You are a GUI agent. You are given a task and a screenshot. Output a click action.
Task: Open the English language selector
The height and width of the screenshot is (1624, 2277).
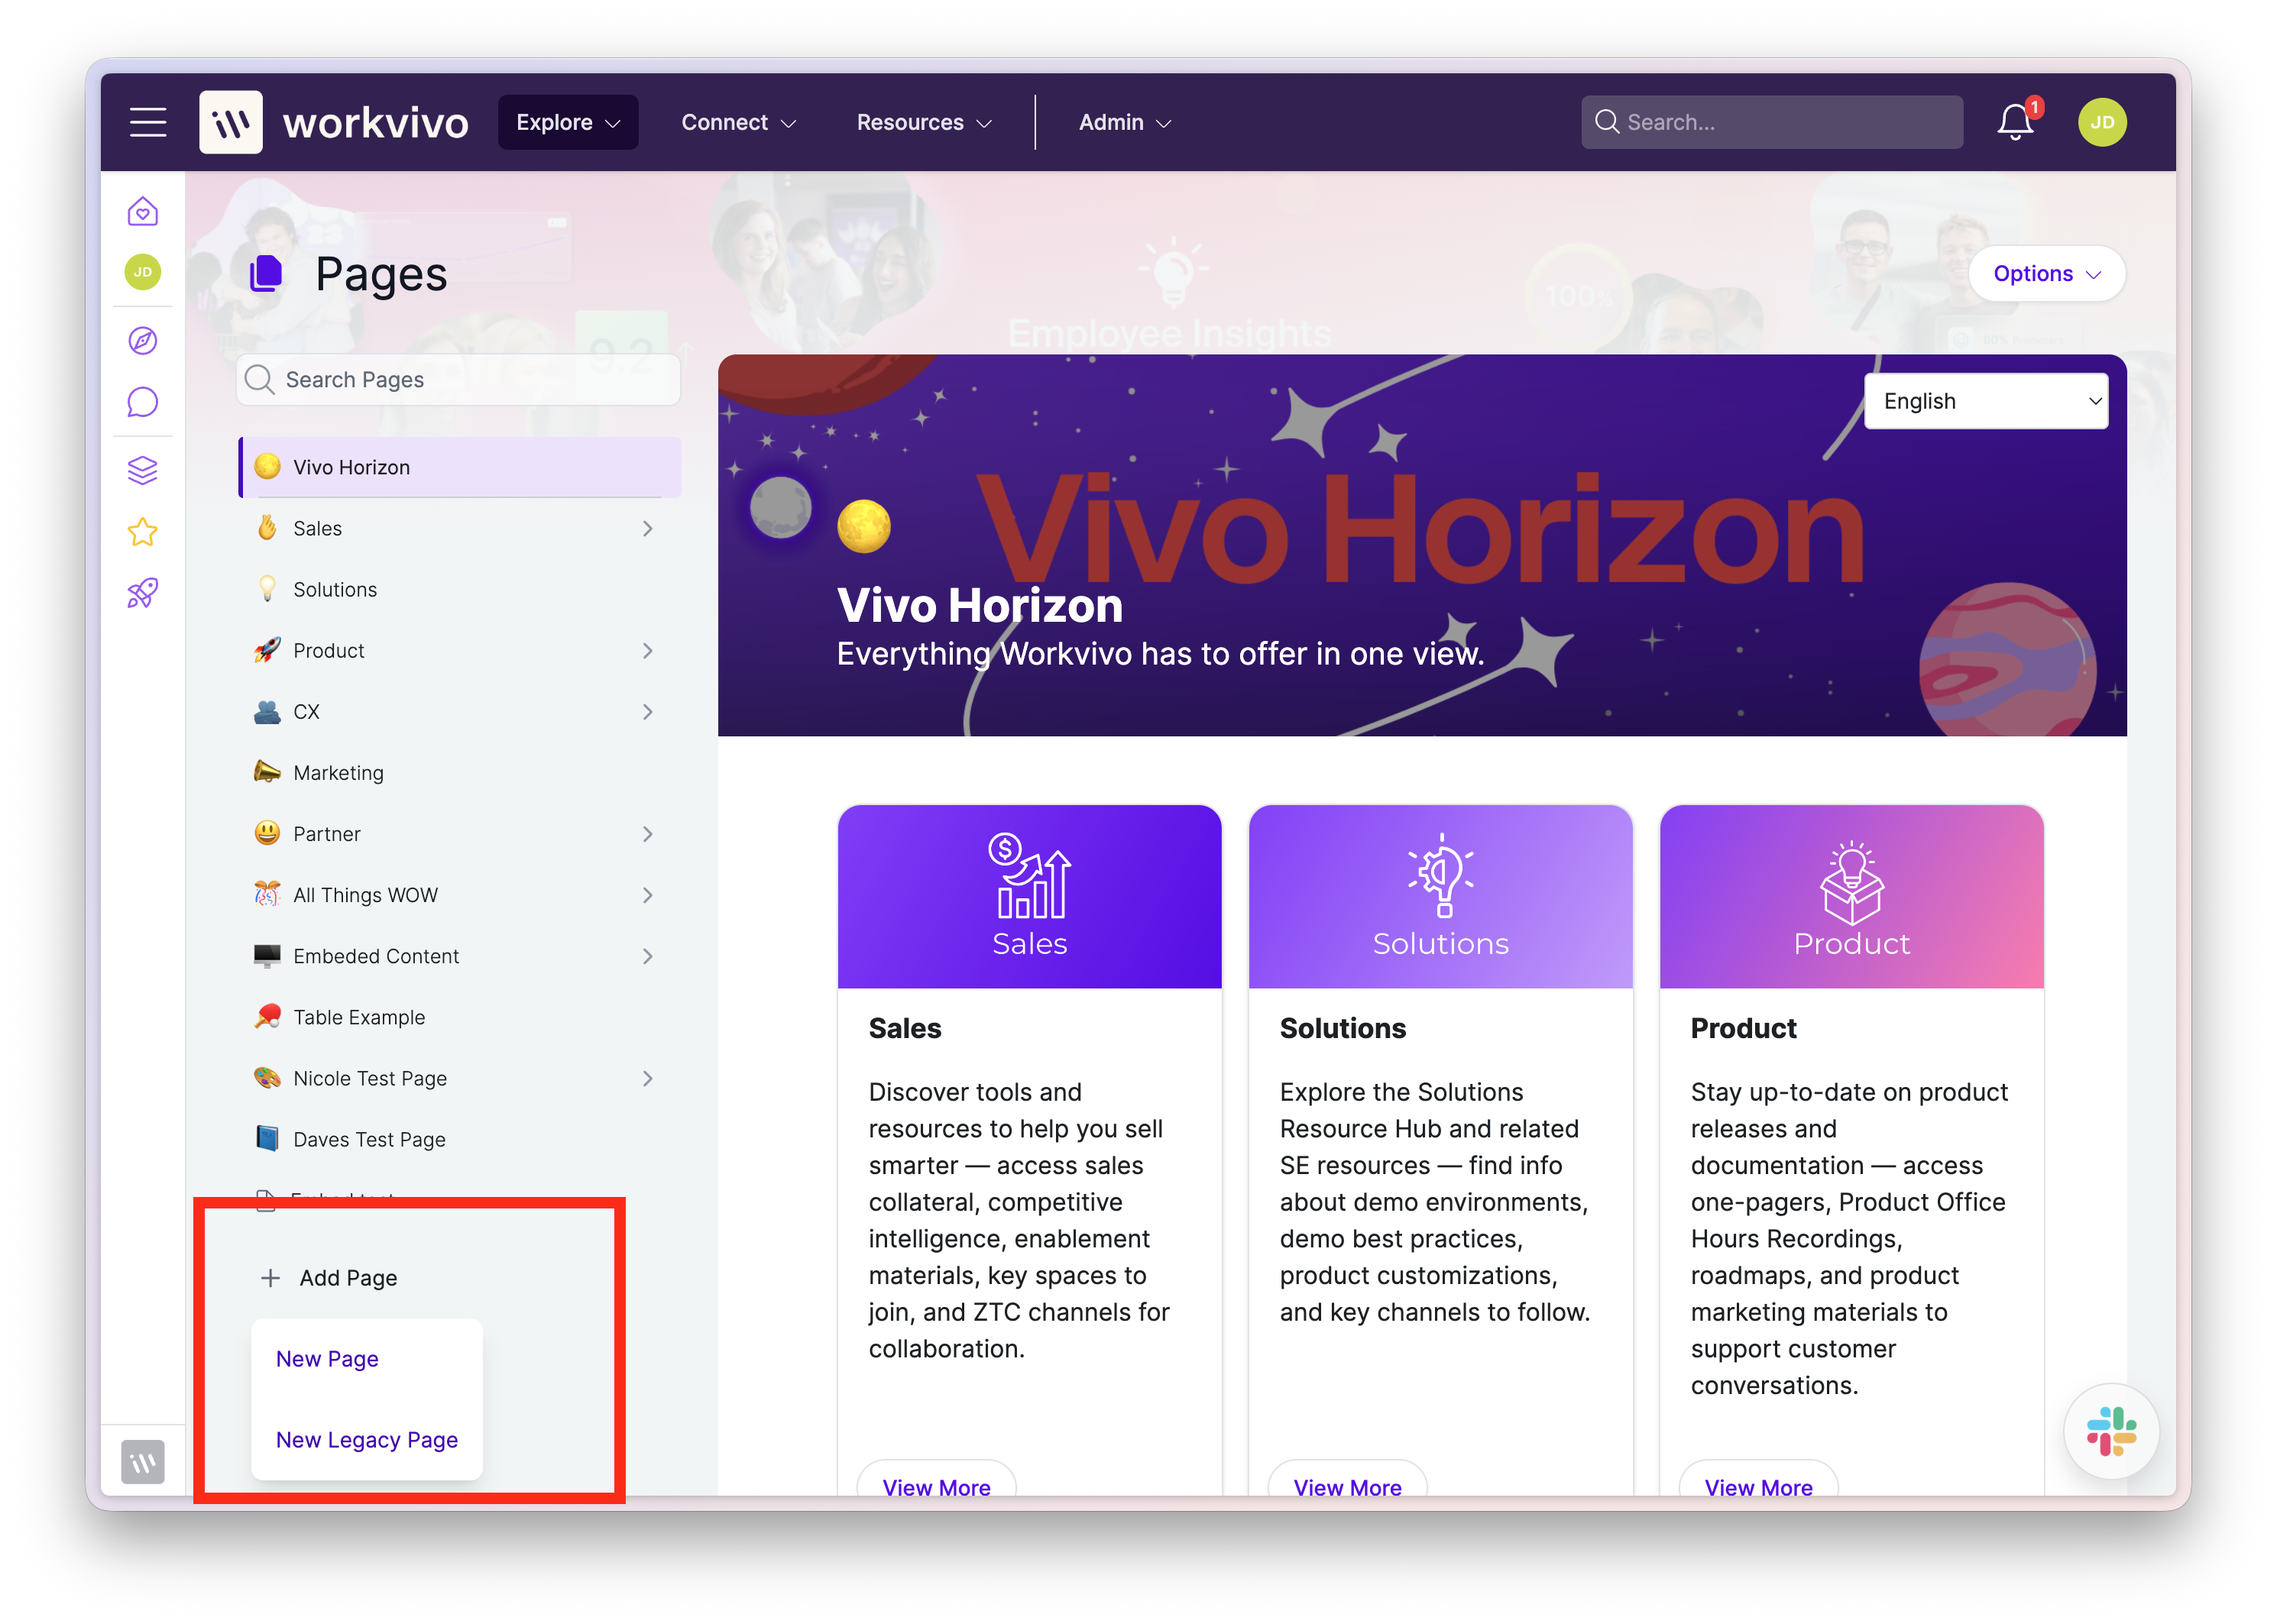[x=1986, y=401]
